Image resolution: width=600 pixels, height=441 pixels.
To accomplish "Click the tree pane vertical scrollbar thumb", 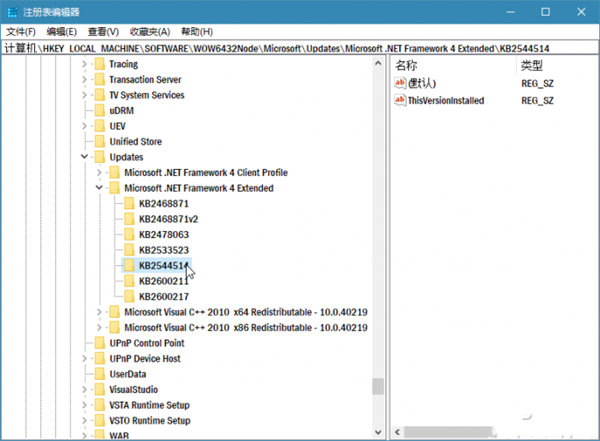I will 377,387.
